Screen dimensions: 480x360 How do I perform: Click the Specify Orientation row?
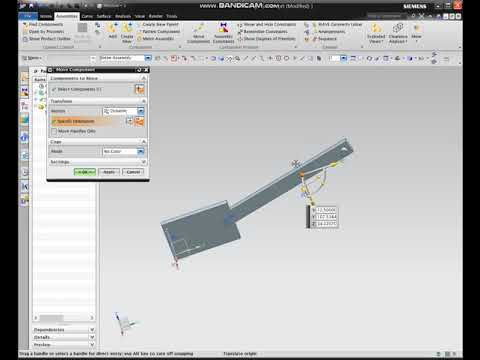pos(97,121)
